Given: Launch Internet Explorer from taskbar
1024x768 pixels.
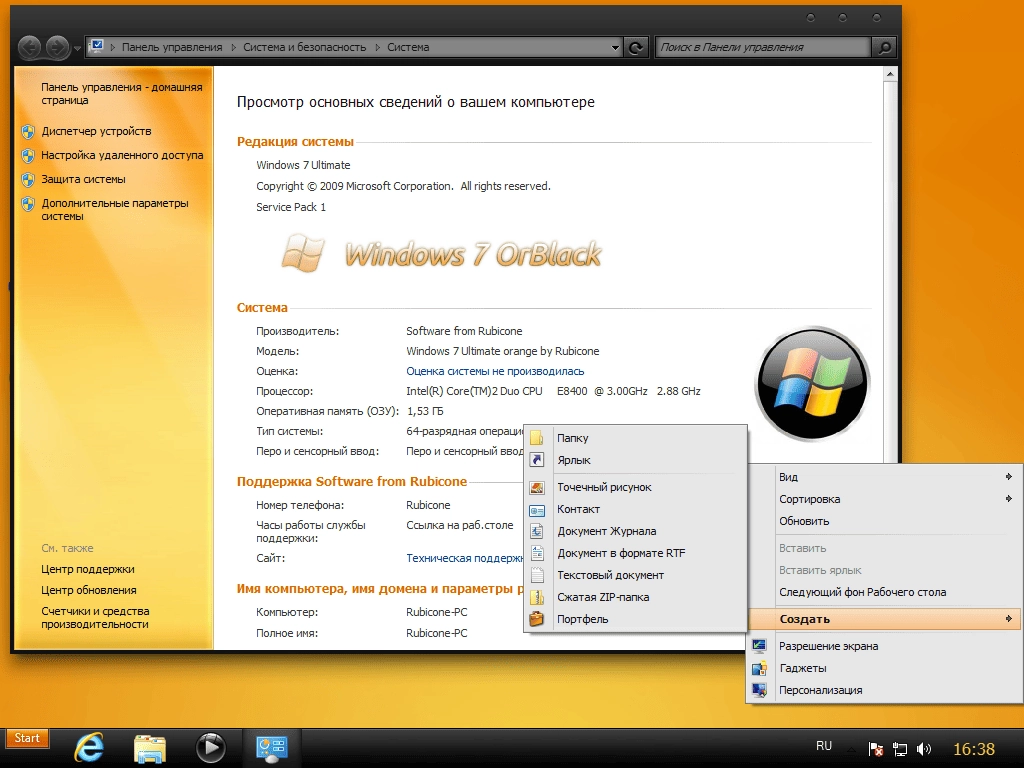Looking at the screenshot, I should 88,747.
